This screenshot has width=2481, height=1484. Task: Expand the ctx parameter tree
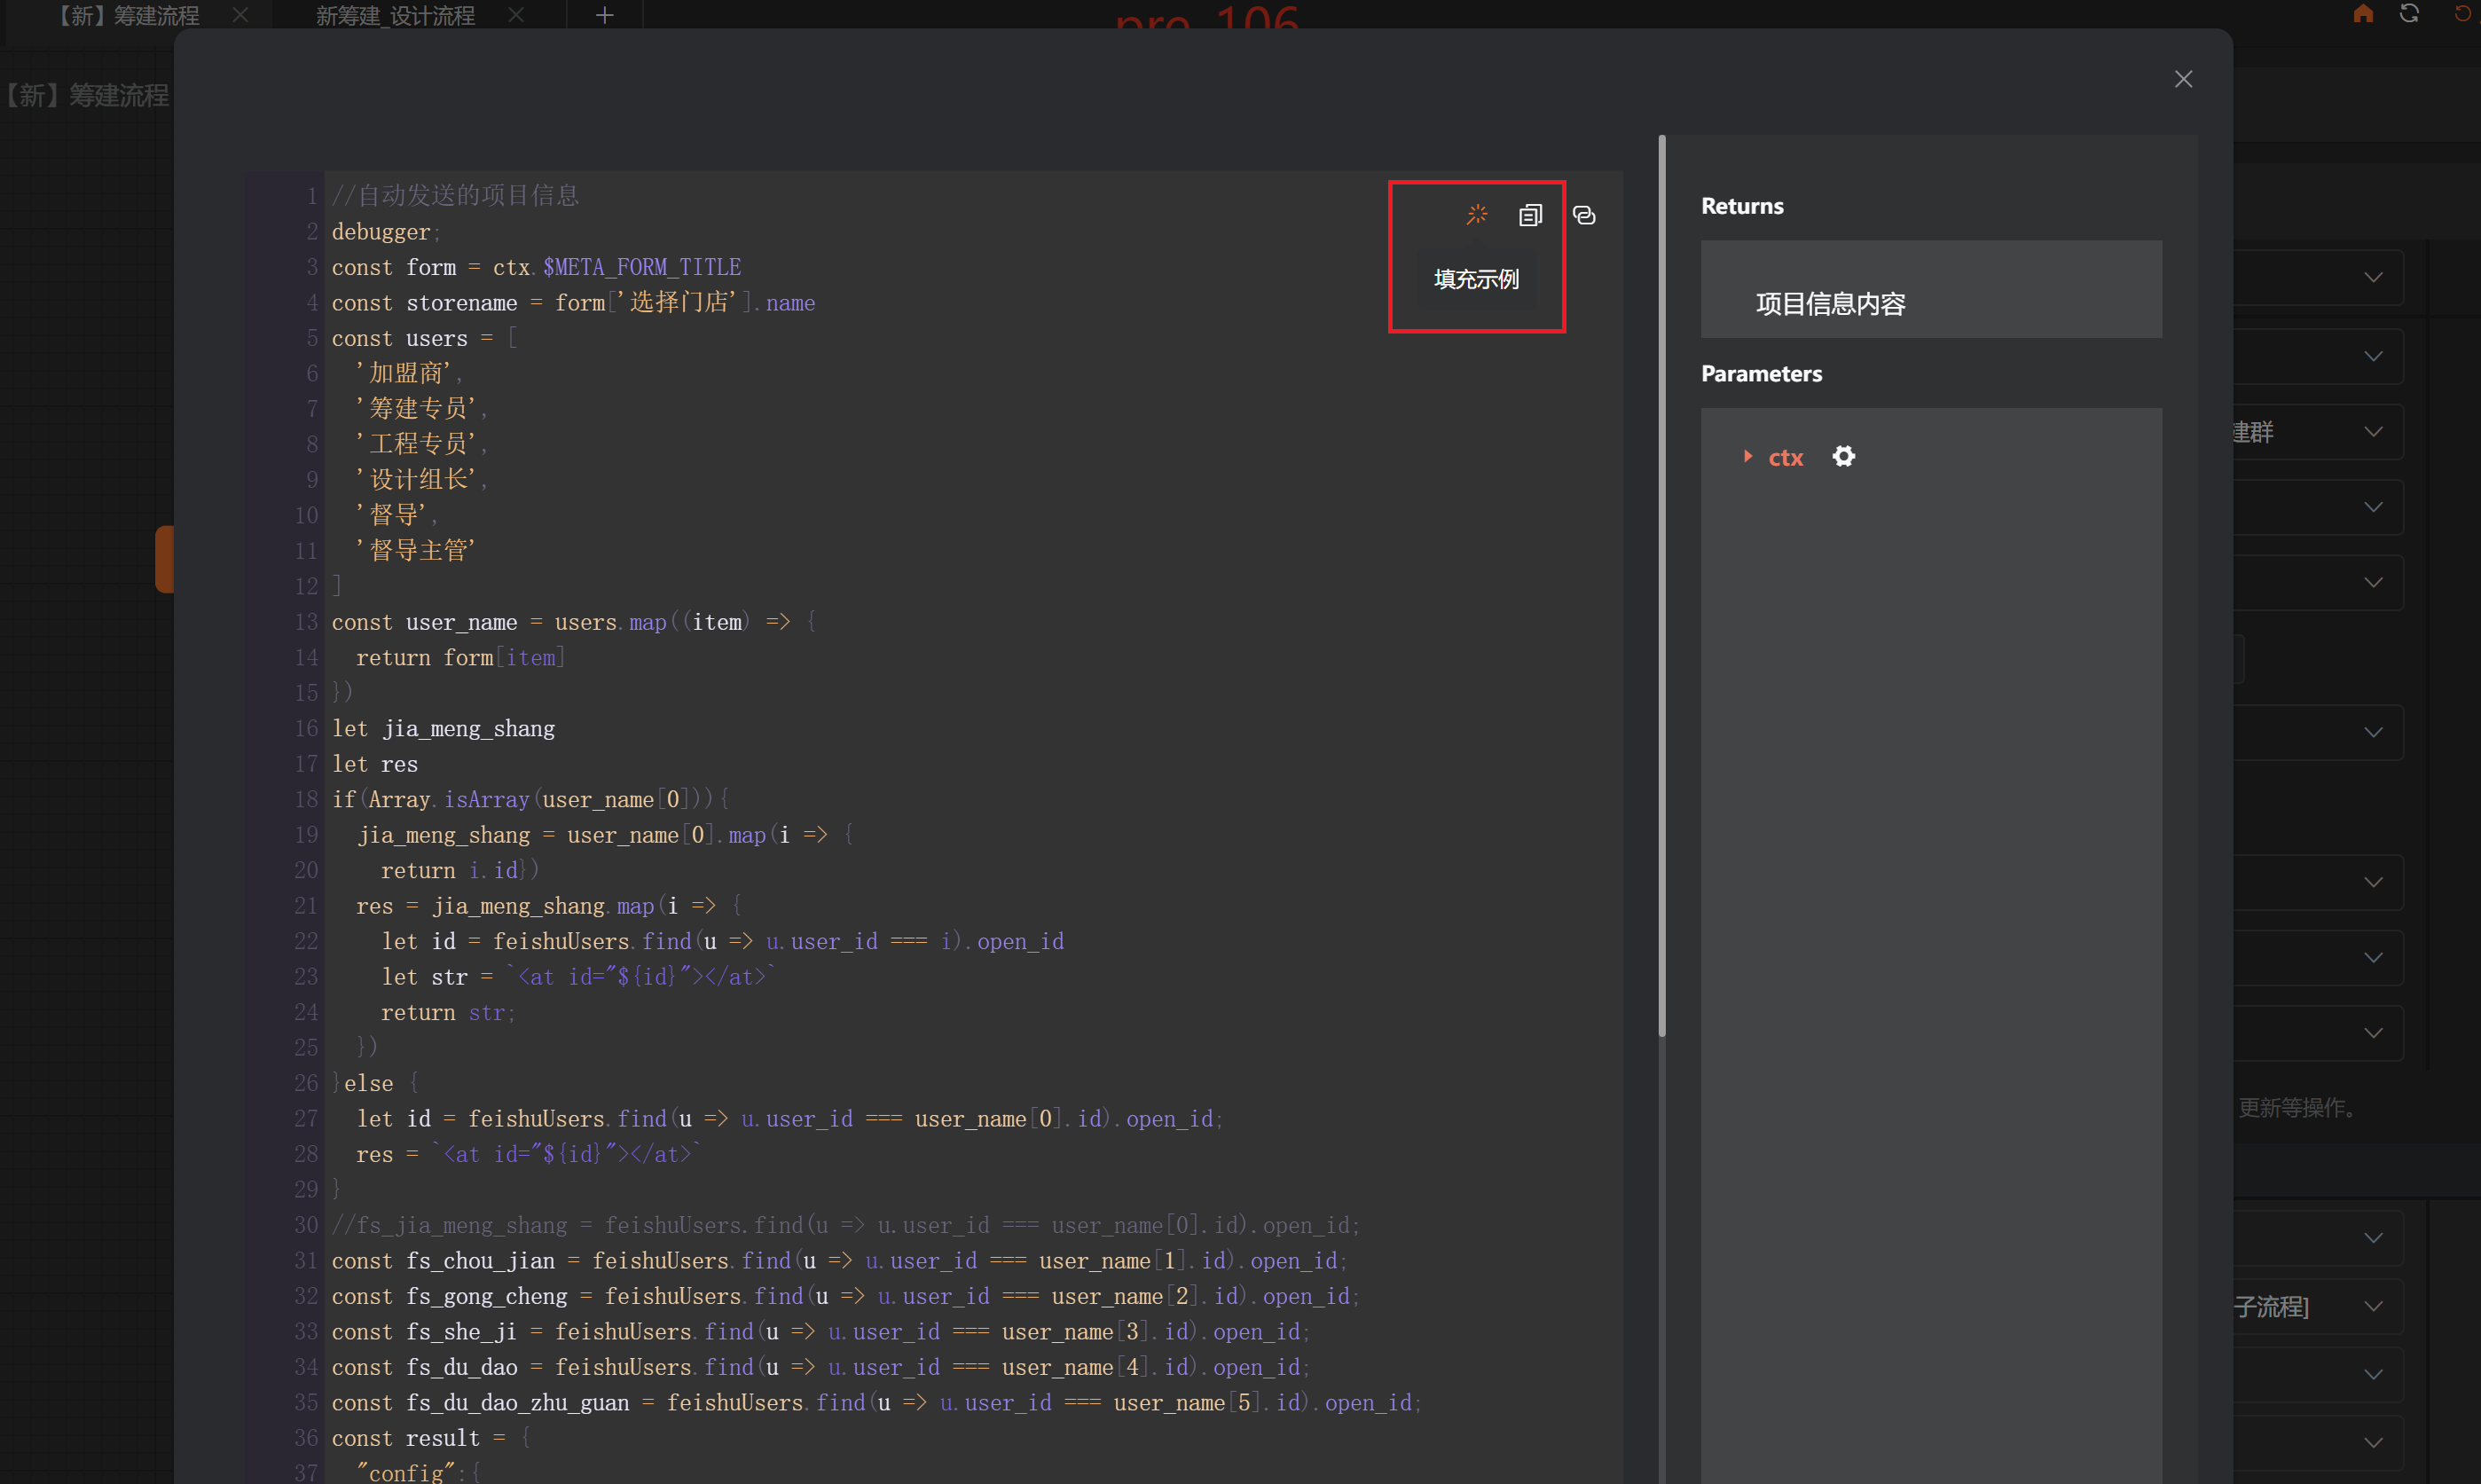pyautogui.click(x=1747, y=457)
